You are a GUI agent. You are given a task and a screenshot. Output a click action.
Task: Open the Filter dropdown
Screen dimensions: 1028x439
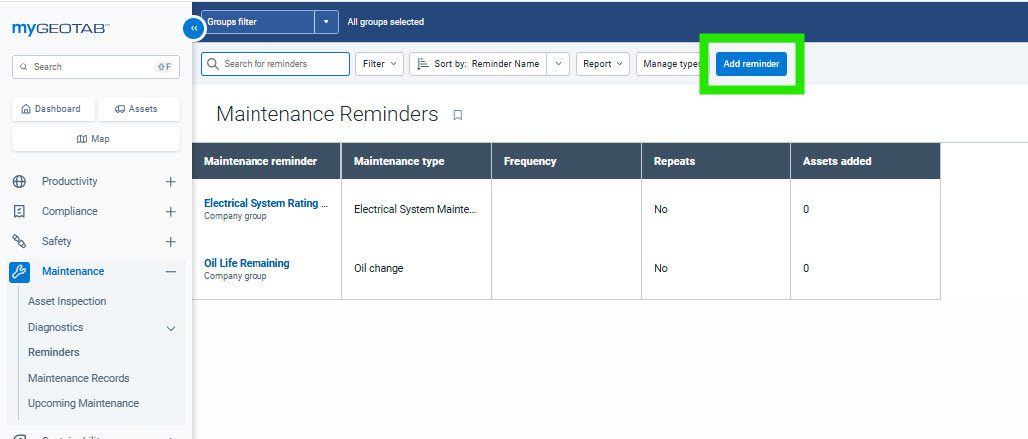[x=379, y=64]
